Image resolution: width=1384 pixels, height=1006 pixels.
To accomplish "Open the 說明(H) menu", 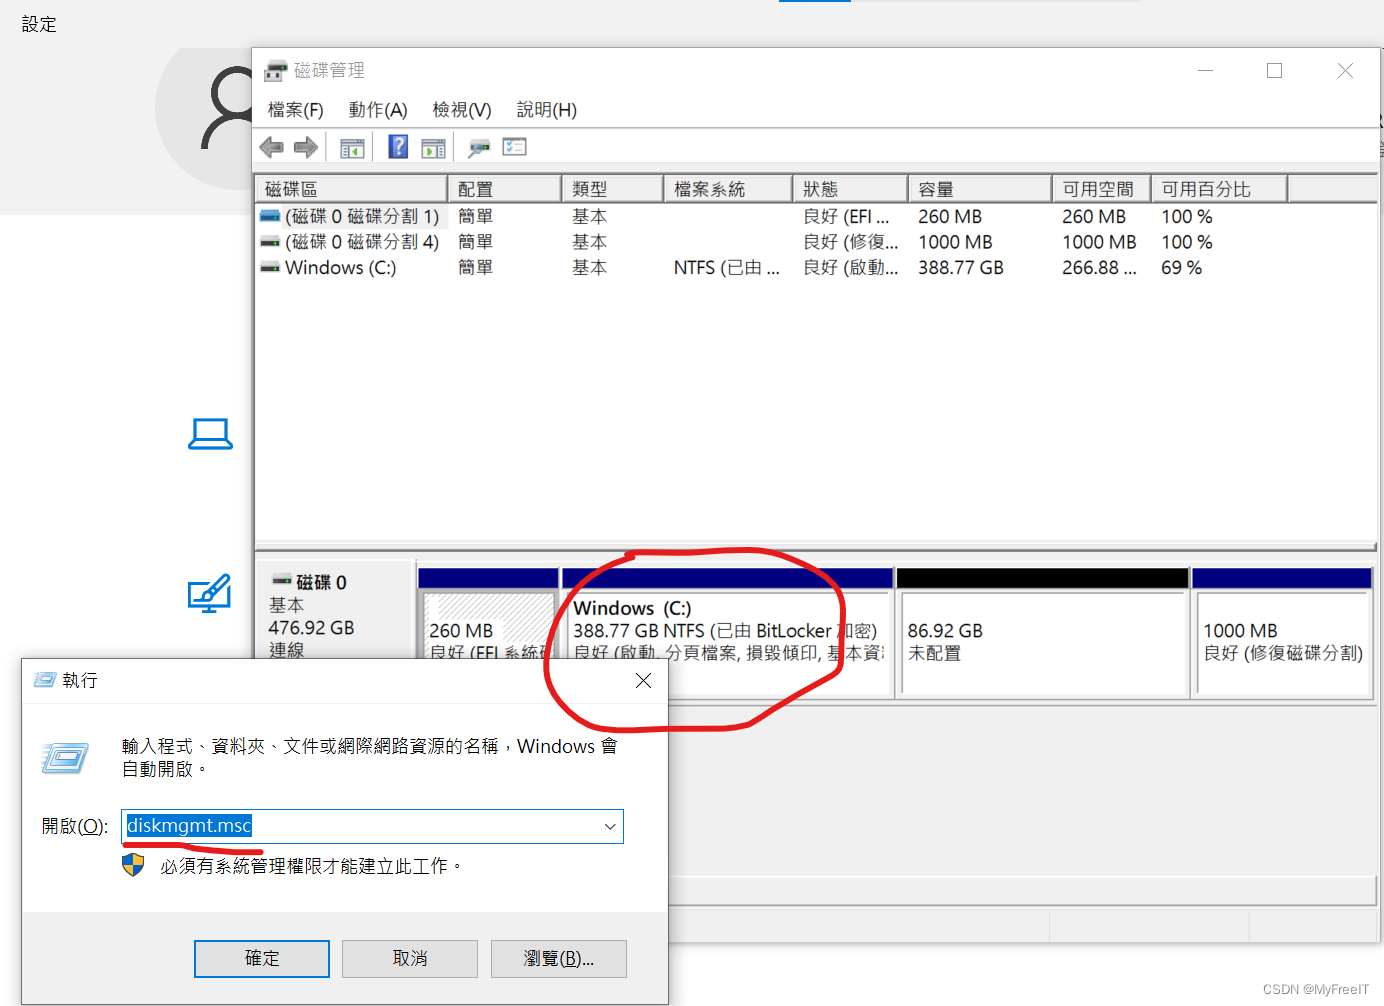I will (546, 110).
